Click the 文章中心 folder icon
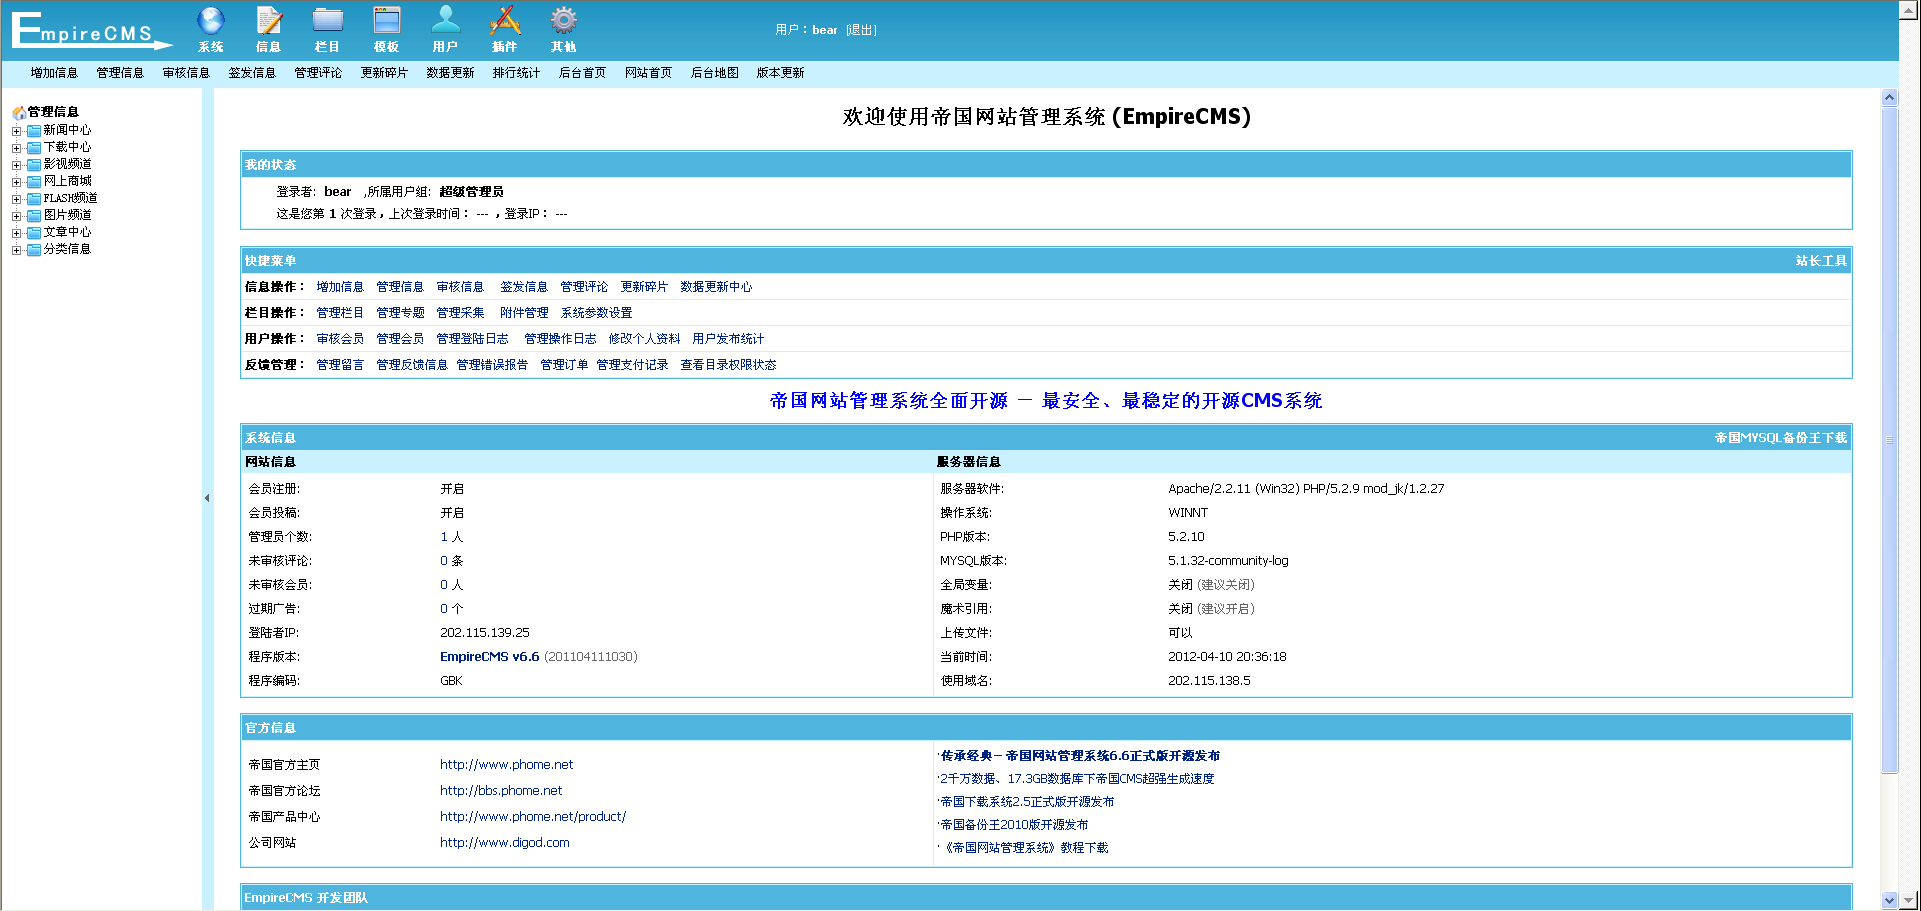The image size is (1921, 911). pyautogui.click(x=34, y=232)
